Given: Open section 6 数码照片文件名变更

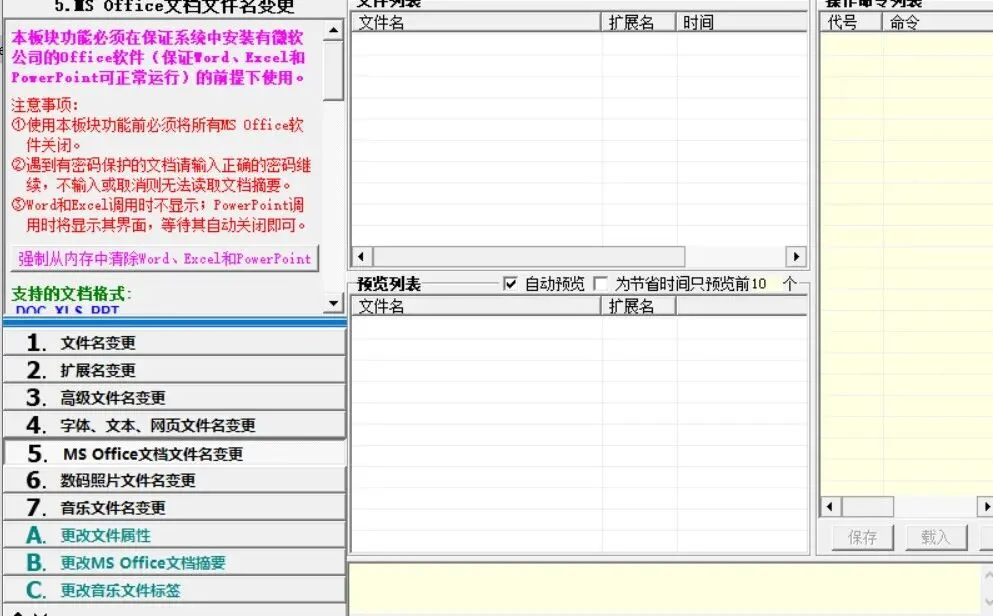Looking at the screenshot, I should [174, 480].
